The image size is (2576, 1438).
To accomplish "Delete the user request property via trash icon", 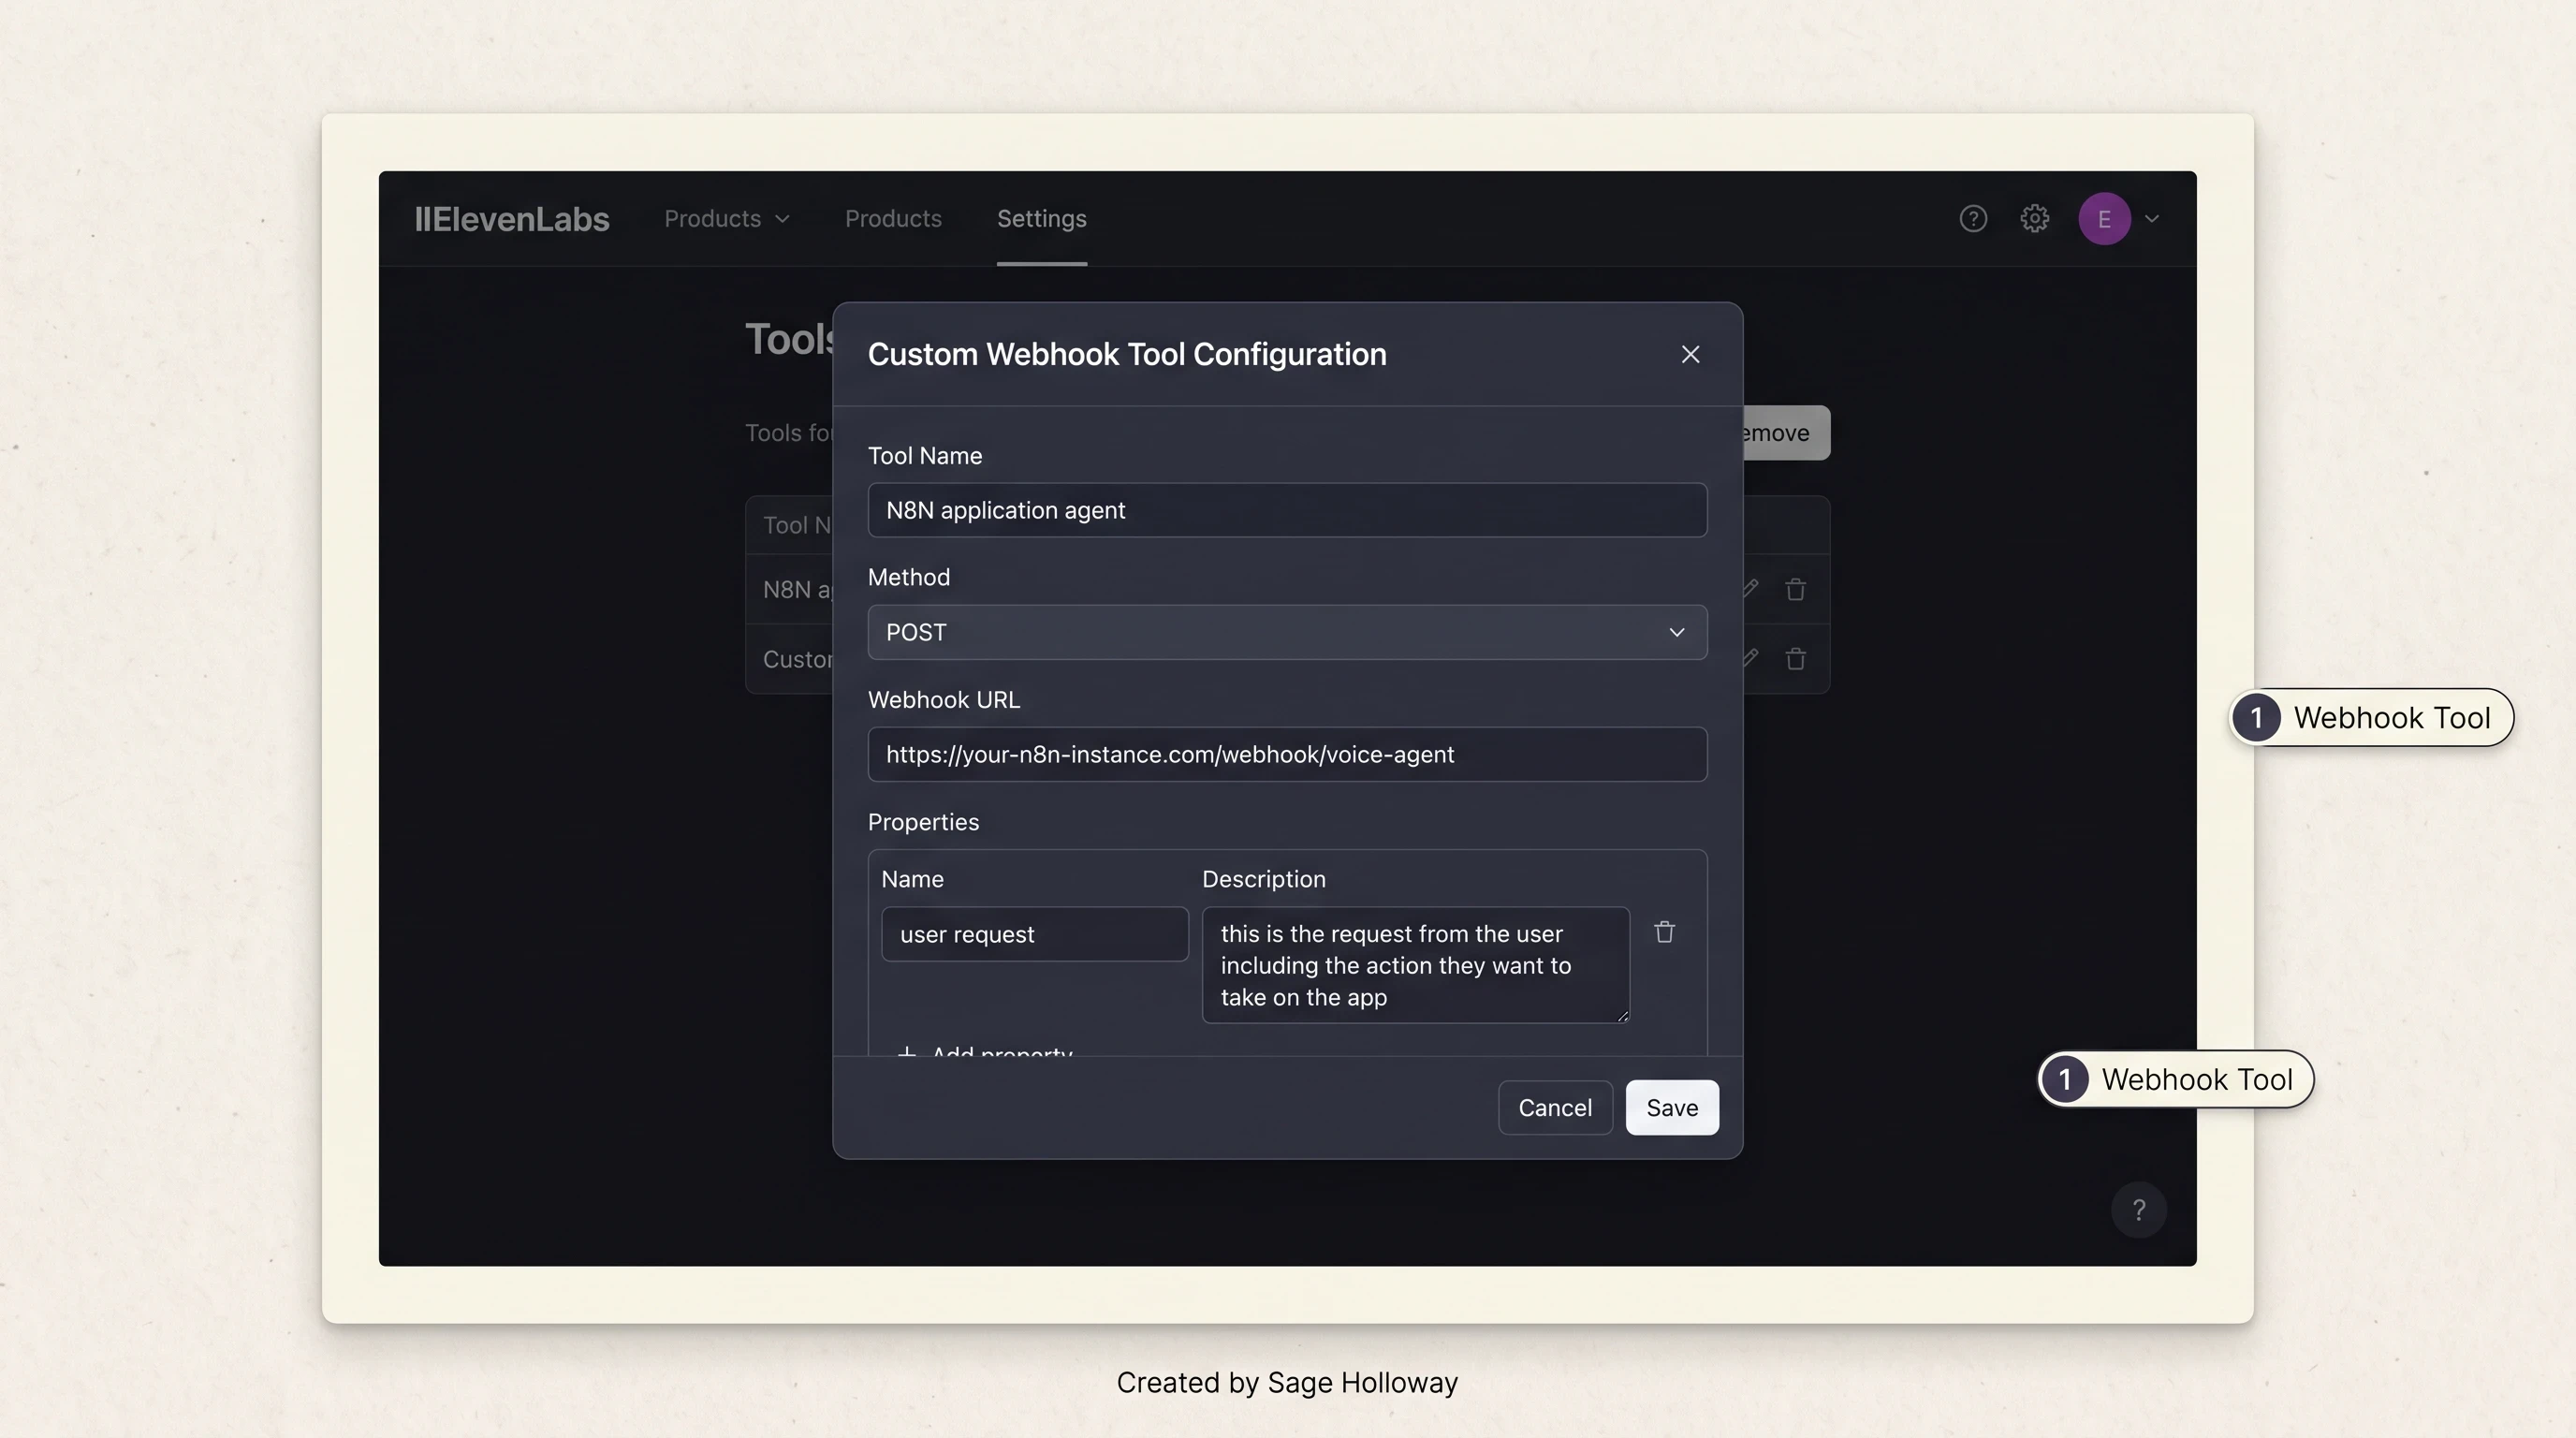I will 1664,932.
